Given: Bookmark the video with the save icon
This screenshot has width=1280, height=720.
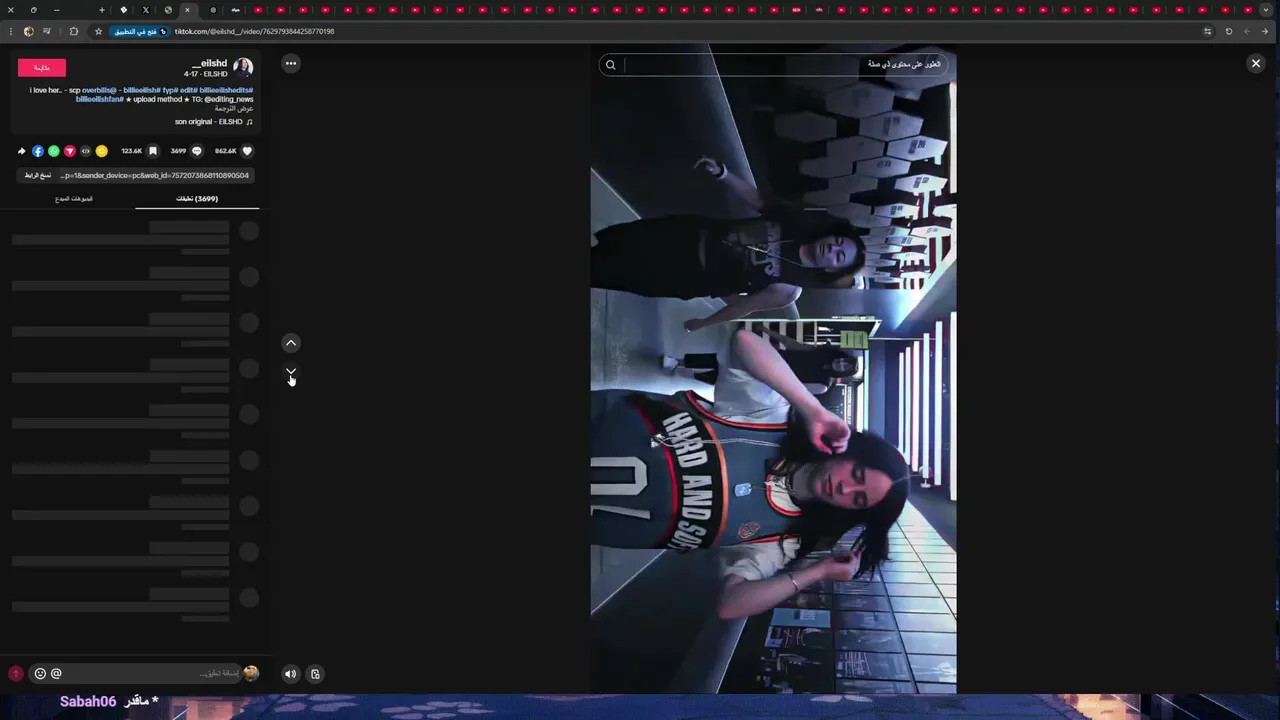Looking at the screenshot, I should pos(152,151).
